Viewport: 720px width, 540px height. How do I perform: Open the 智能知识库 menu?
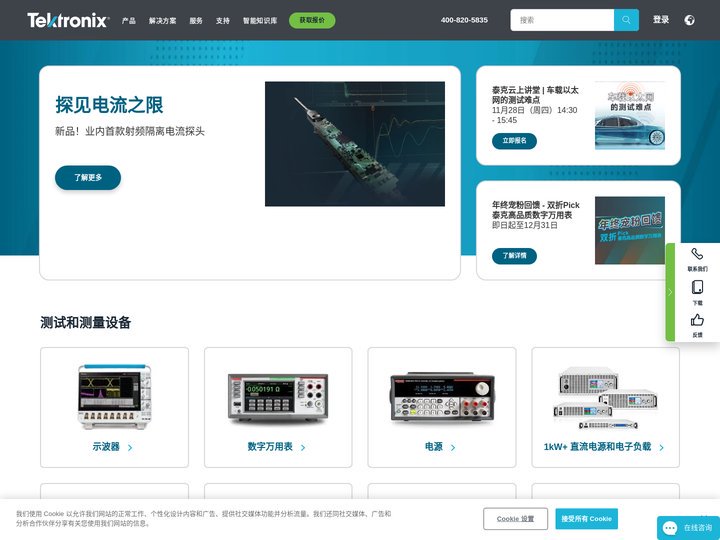pos(260,21)
